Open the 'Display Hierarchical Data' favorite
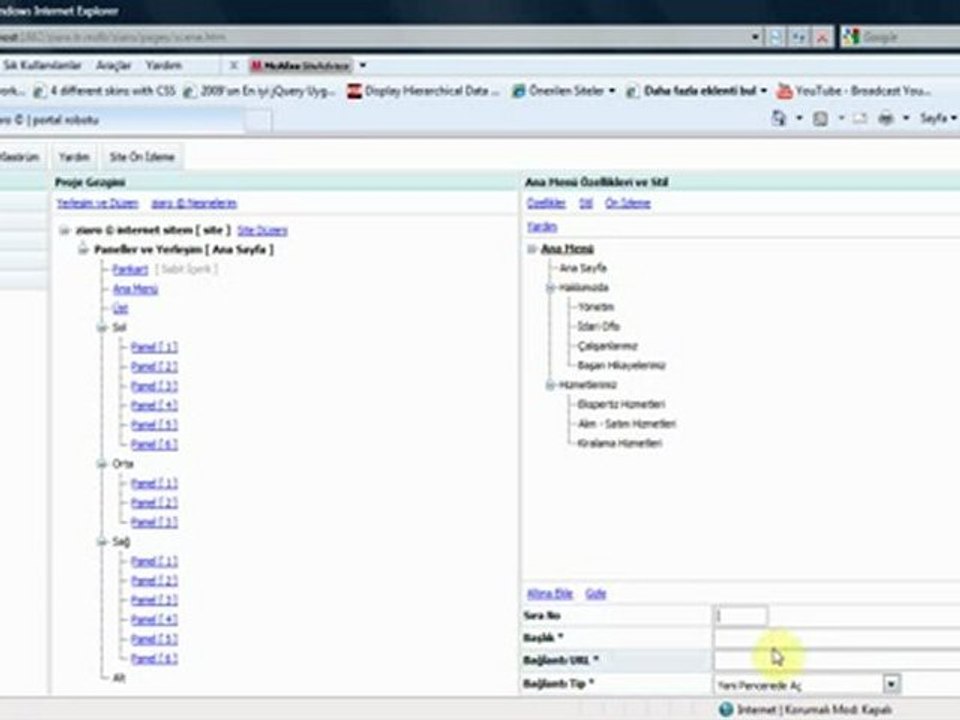The image size is (960, 720). (424, 91)
